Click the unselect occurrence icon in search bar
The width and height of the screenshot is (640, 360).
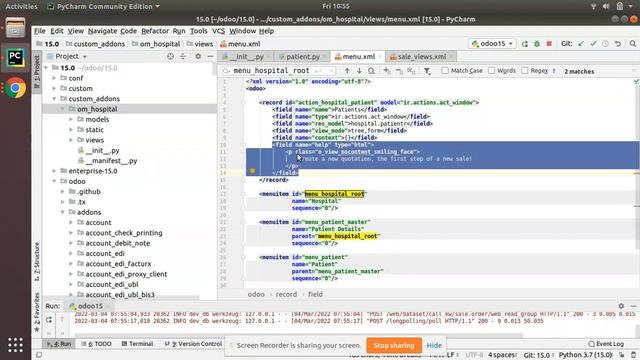coord(399,71)
